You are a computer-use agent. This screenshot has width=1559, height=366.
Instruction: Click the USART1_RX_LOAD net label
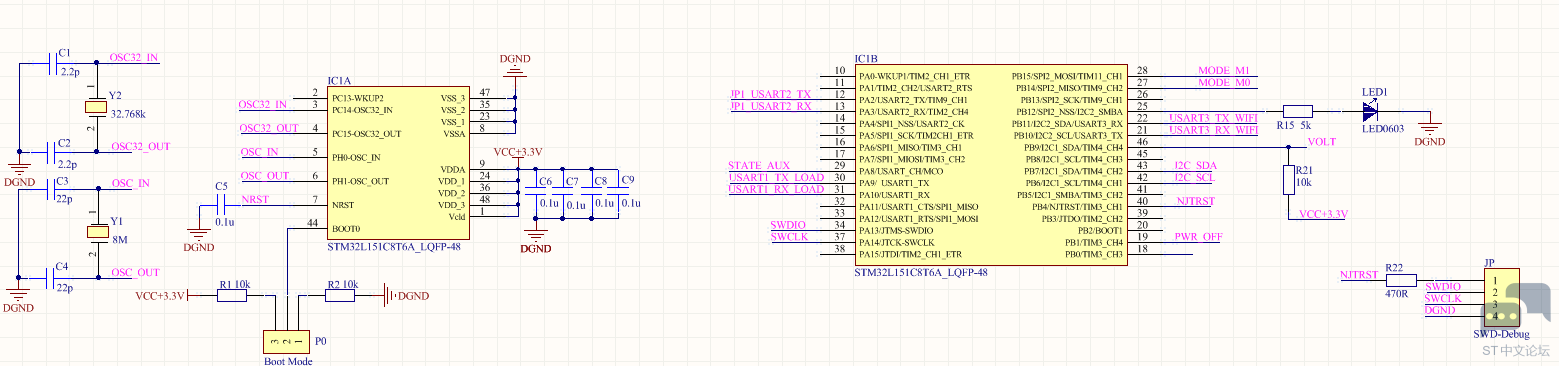click(776, 189)
